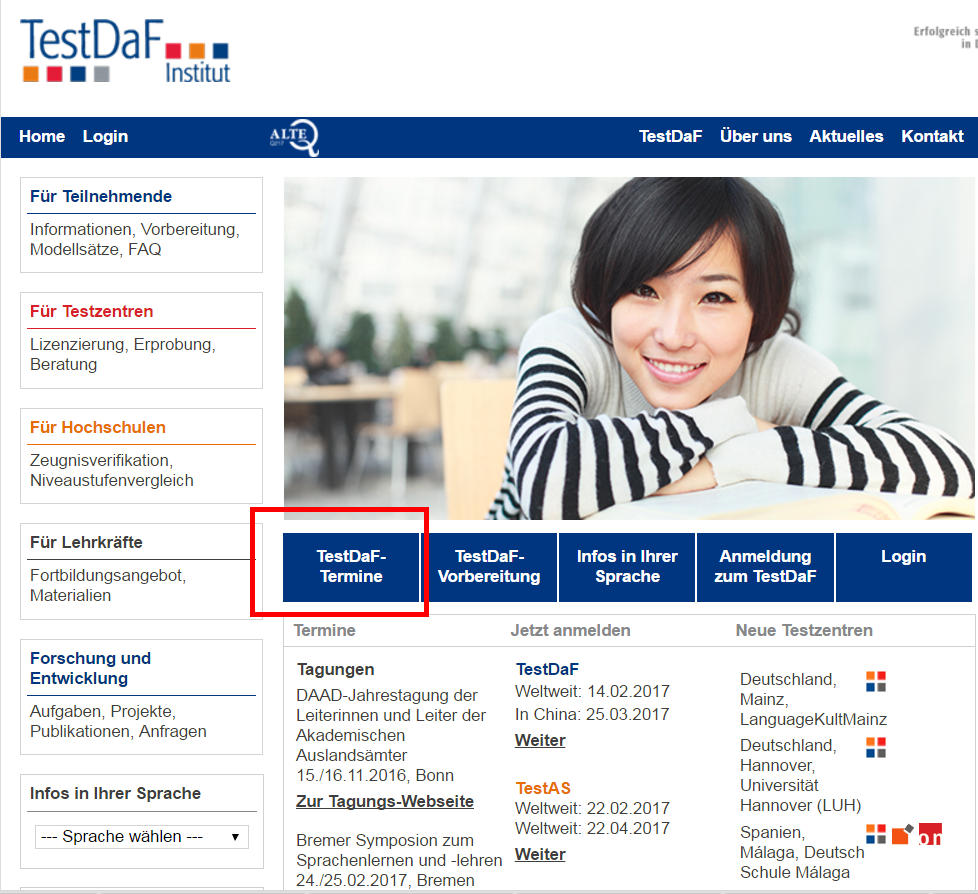Screen dimensions: 978x894
Task: Click the 'Weltweit: 22.02.2017' date
Action: (593, 809)
